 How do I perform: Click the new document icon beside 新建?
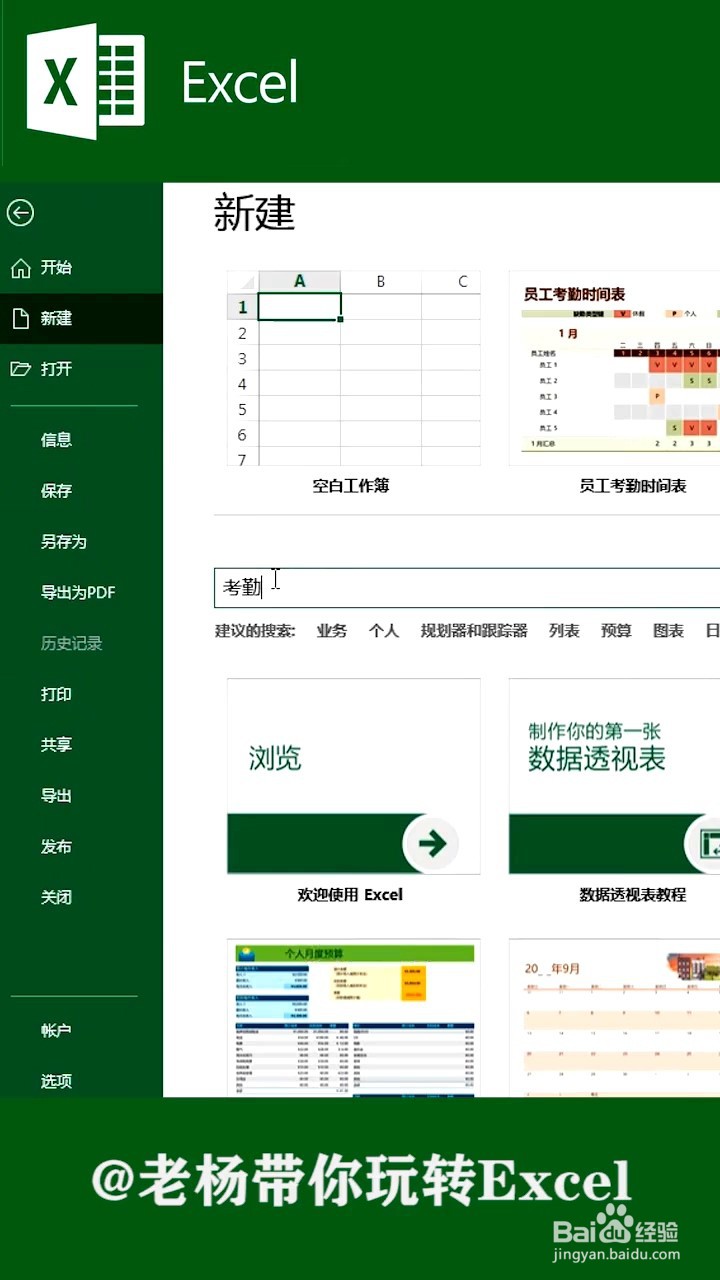coord(20,318)
